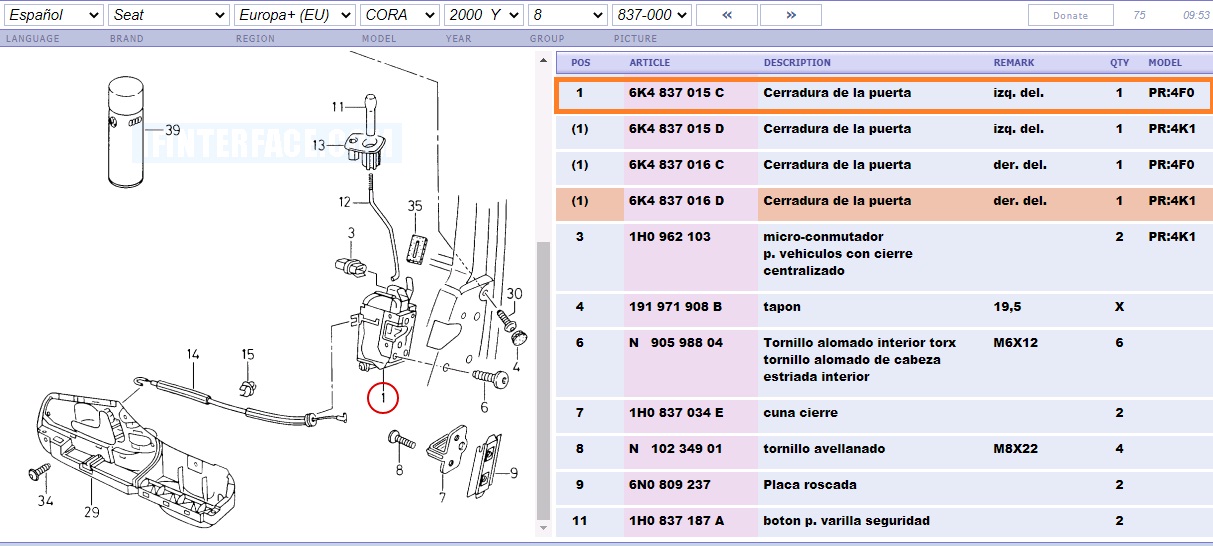This screenshot has height=546, width=1213.
Task: Select article 1H0 962 103
Action: pyautogui.click(x=670, y=237)
